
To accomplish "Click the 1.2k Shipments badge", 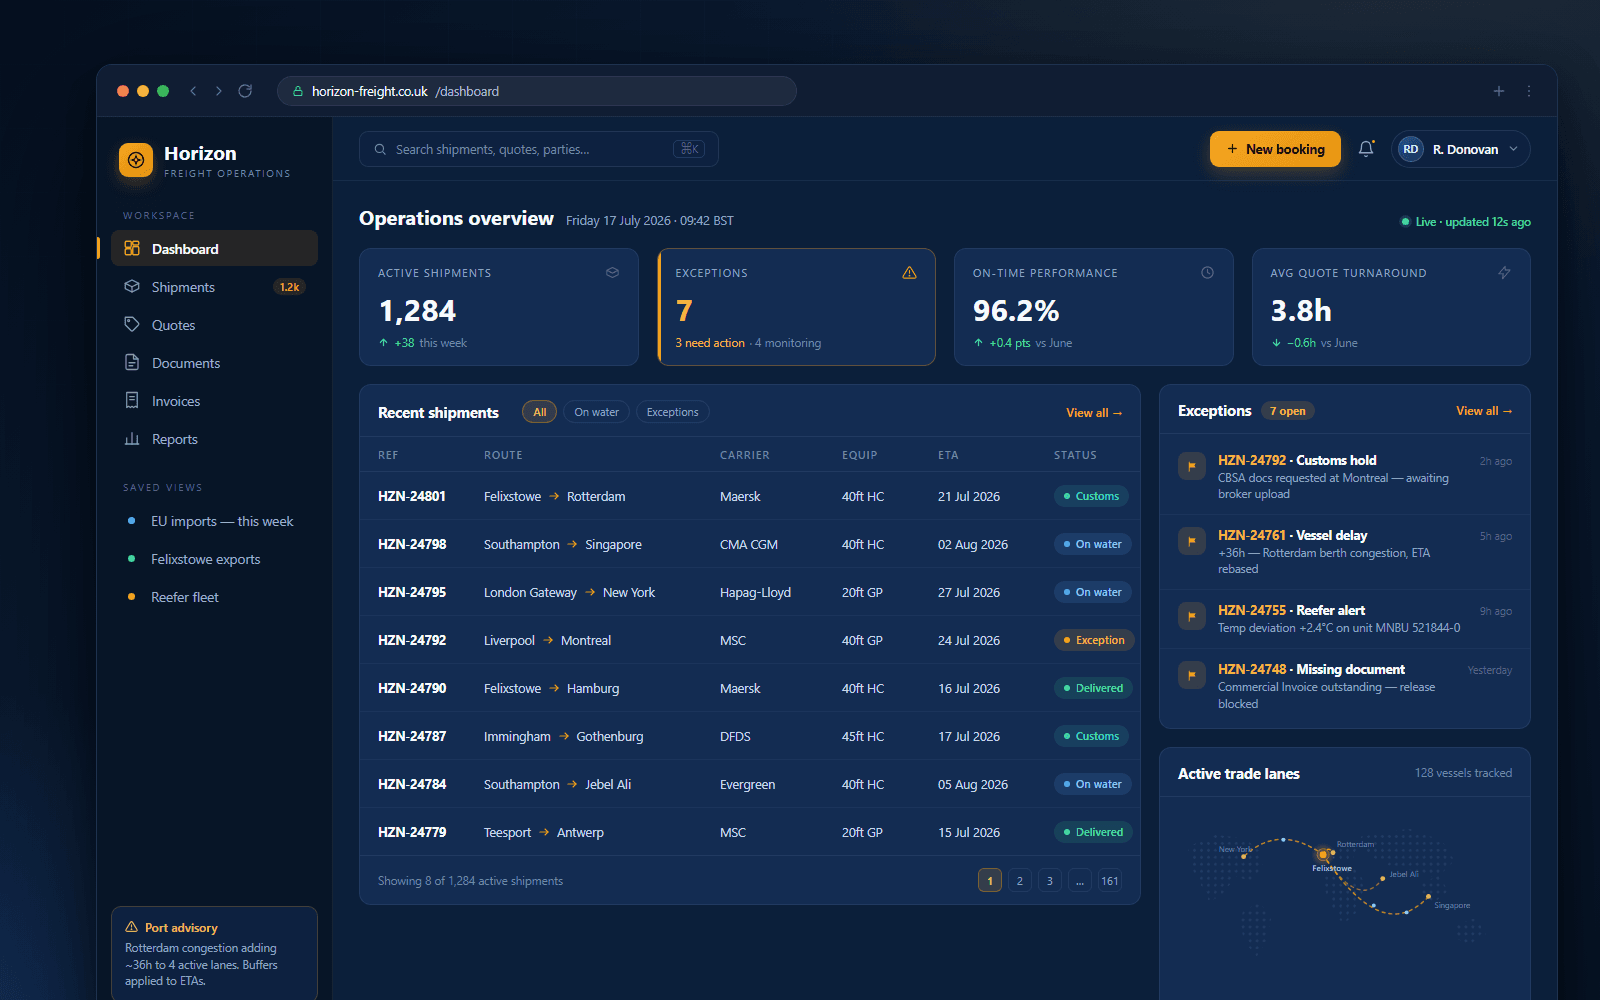I will [289, 287].
